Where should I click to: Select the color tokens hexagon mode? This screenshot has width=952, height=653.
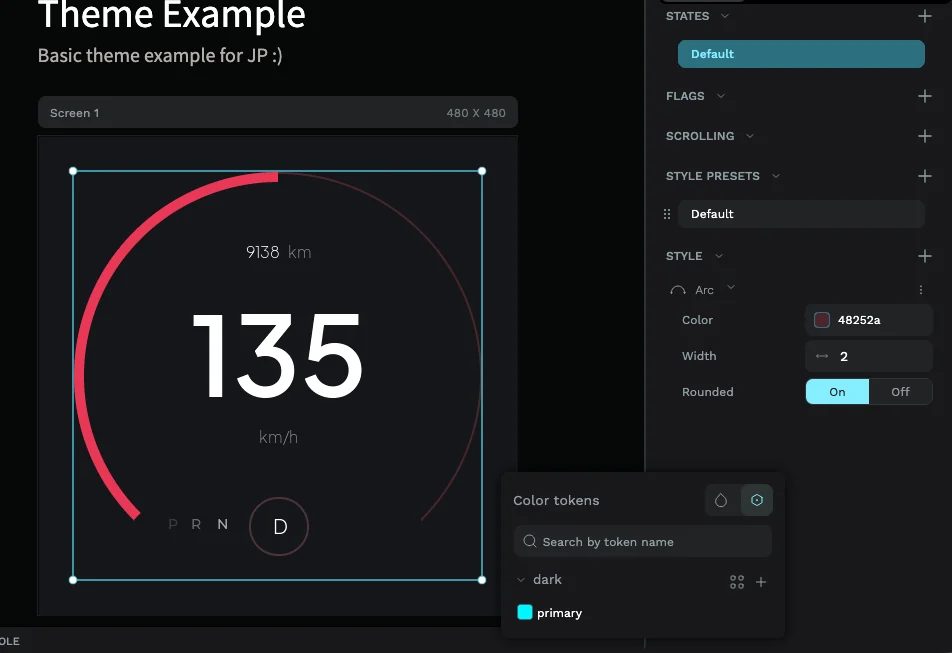pos(756,500)
